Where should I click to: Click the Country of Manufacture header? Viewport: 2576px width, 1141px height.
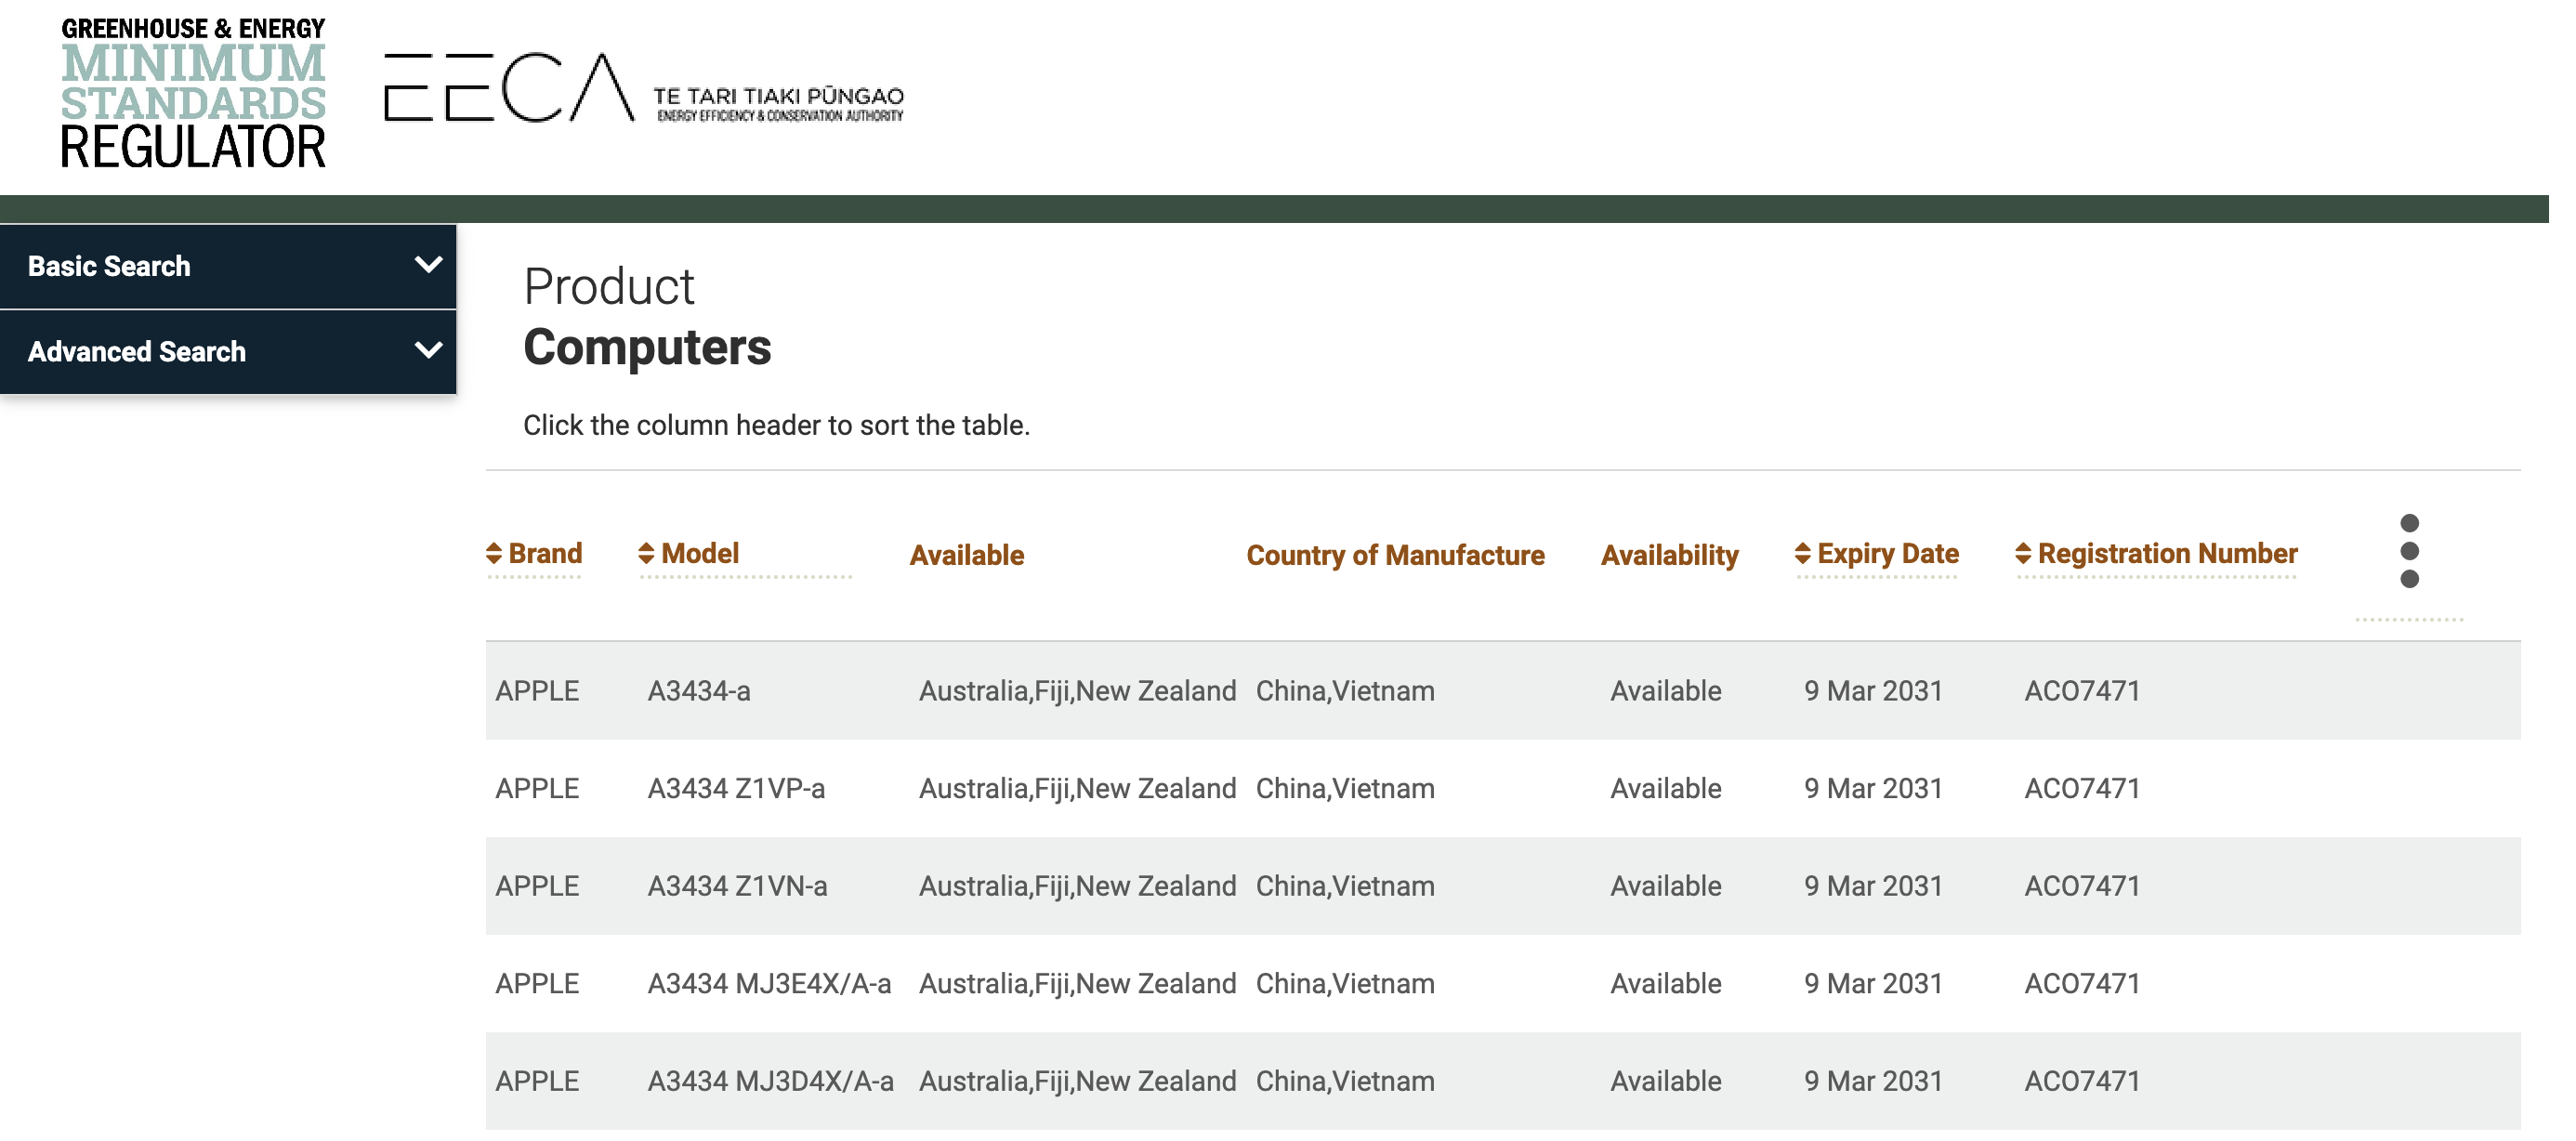click(x=1395, y=555)
